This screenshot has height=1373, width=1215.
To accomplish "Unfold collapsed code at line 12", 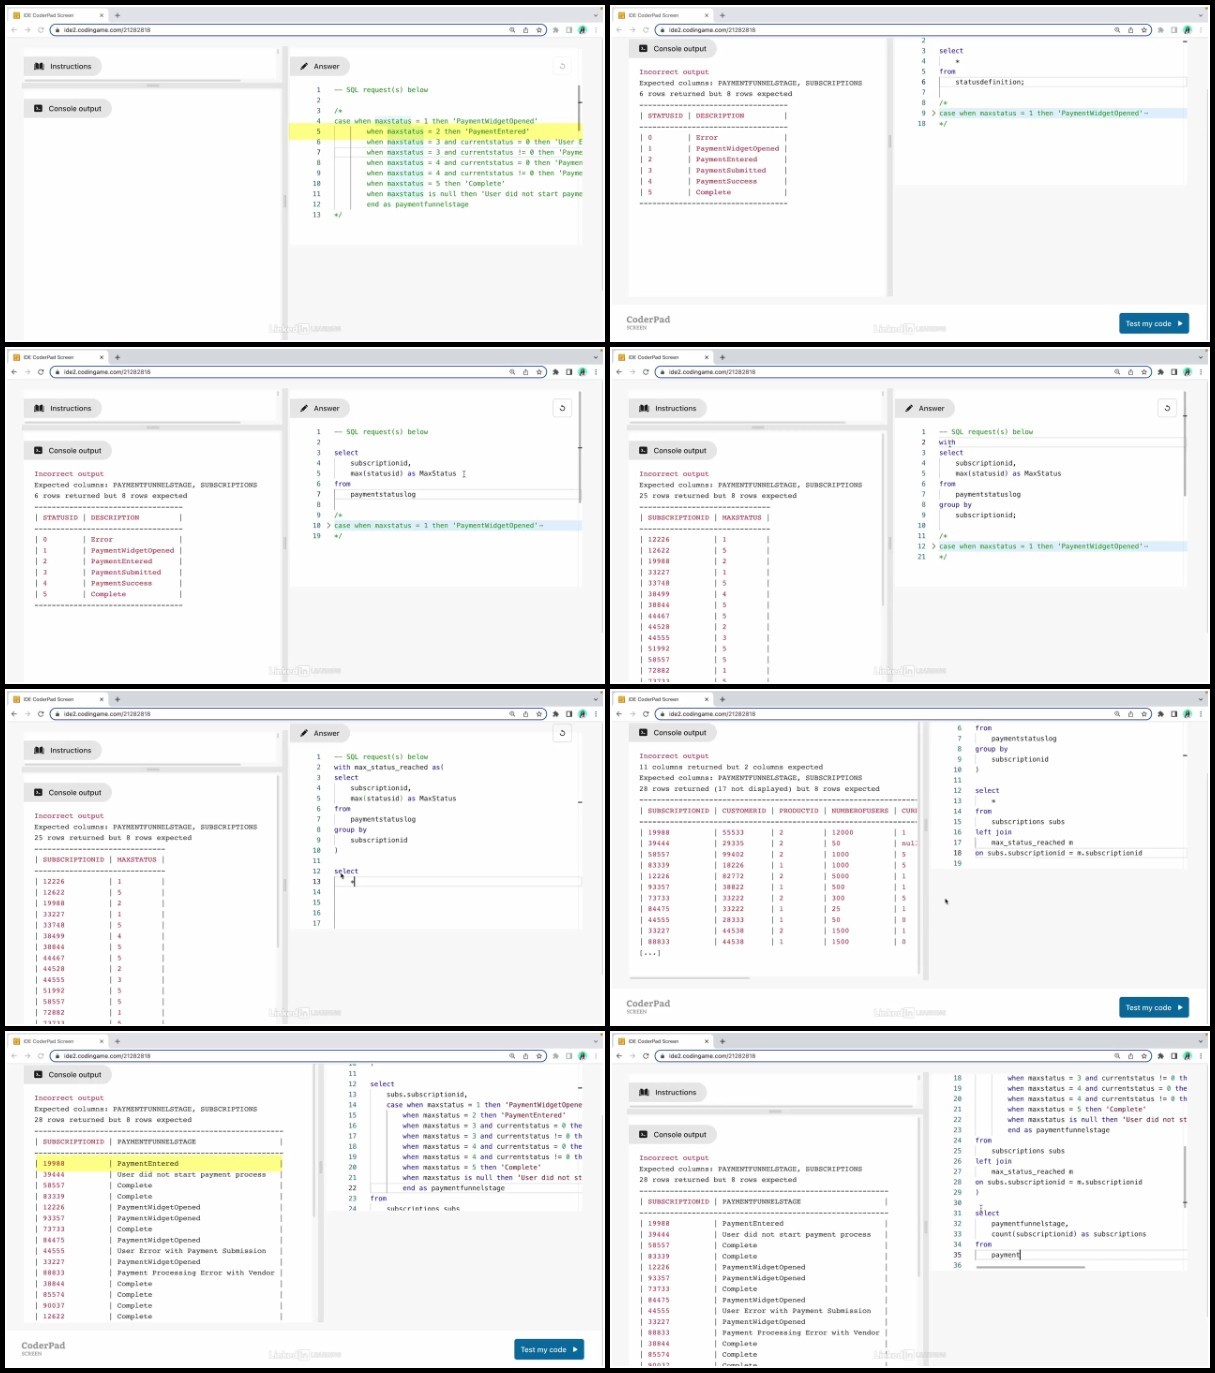I will (x=934, y=546).
